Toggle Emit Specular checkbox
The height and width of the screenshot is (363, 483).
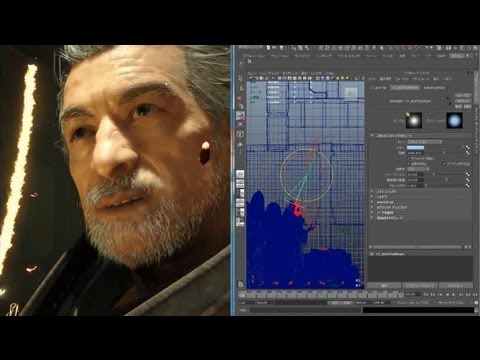pyautogui.click(x=445, y=164)
